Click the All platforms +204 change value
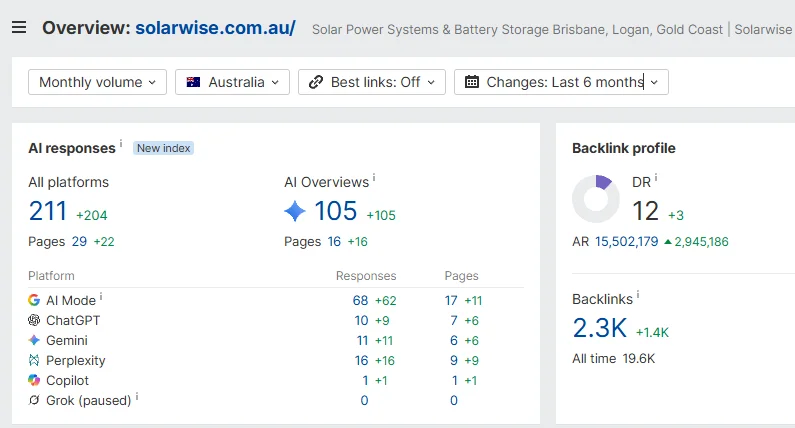 [92, 216]
